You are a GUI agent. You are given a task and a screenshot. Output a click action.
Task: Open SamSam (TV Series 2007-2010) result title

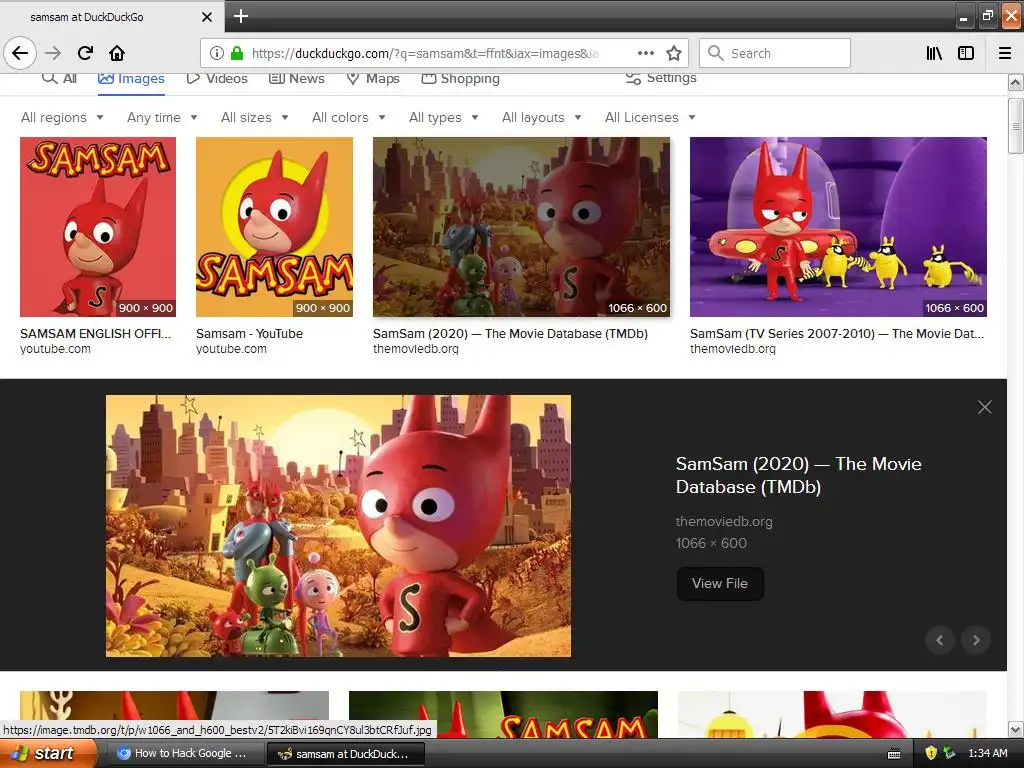coord(837,334)
